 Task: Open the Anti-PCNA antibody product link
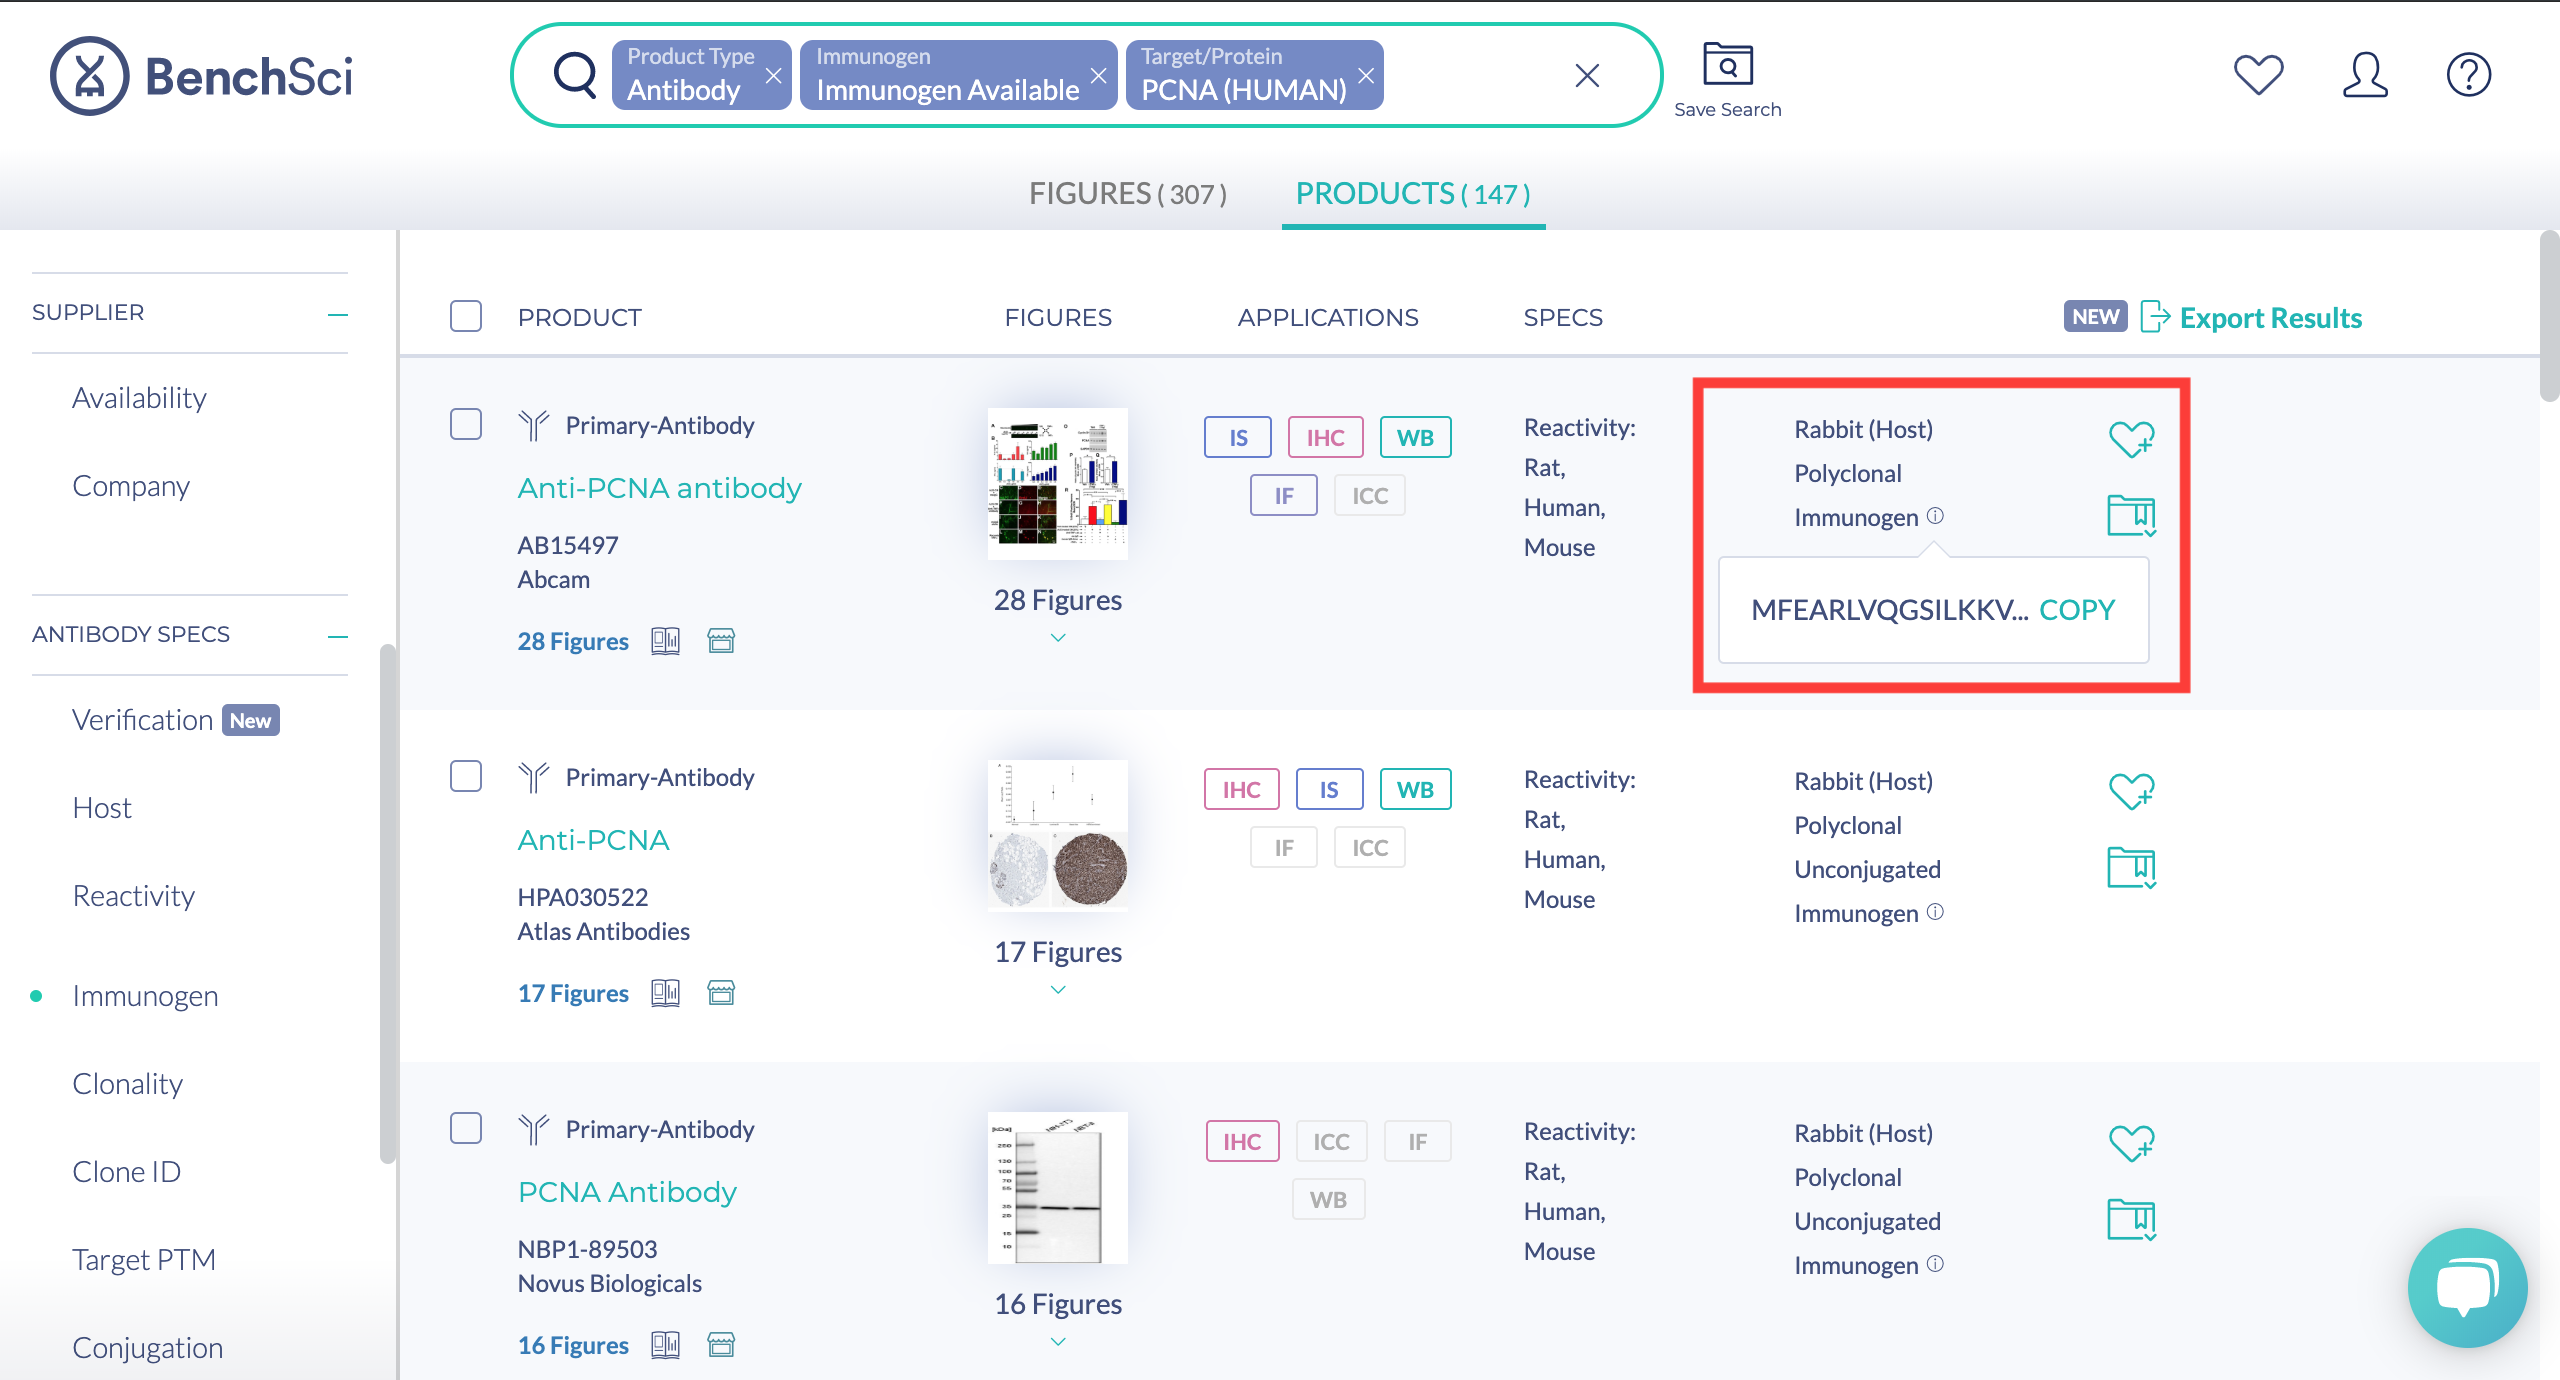(x=660, y=488)
